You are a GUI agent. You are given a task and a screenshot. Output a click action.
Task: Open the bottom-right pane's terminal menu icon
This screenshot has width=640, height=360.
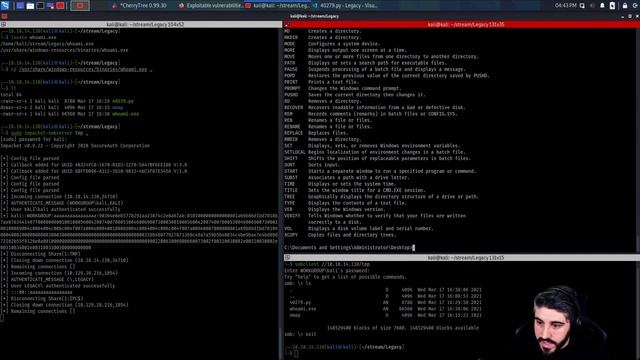coord(287,258)
